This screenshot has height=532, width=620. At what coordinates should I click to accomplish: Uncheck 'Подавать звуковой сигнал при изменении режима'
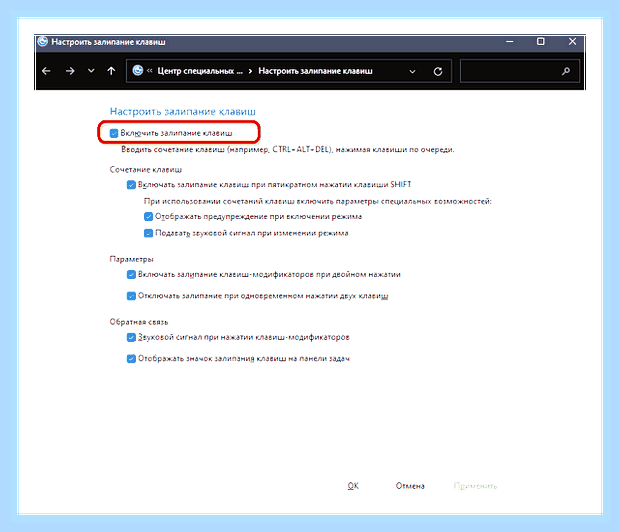click(x=148, y=233)
